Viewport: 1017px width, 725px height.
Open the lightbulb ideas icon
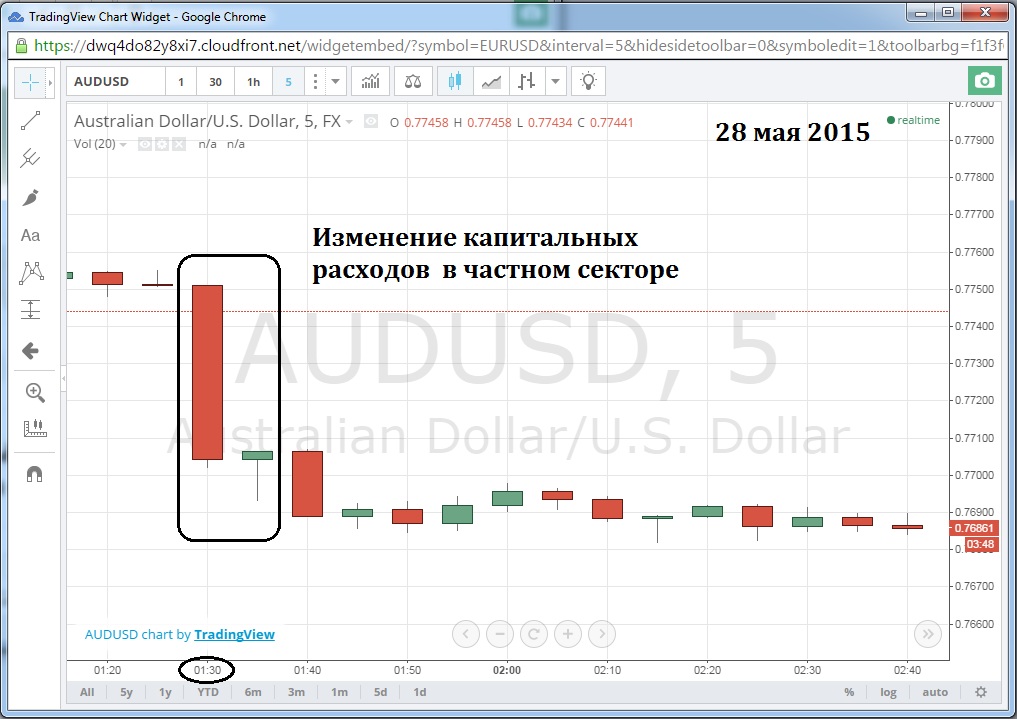[588, 82]
